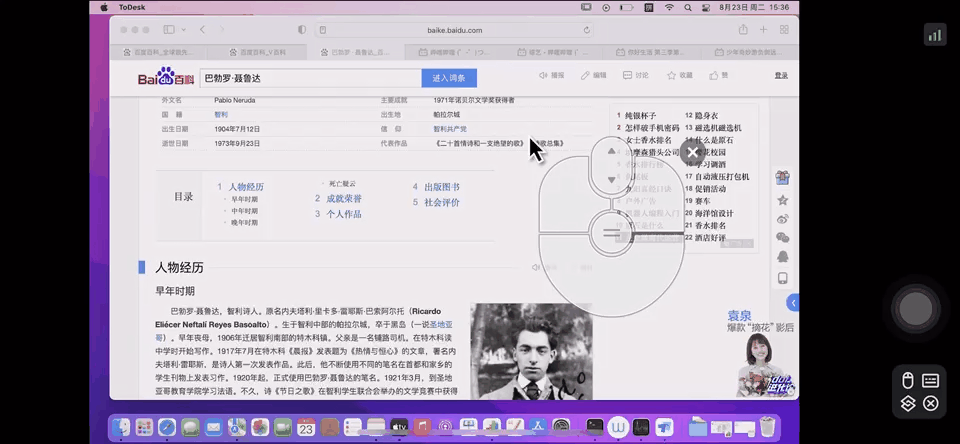Jump to 个人作品 in contents

pyautogui.click(x=344, y=214)
